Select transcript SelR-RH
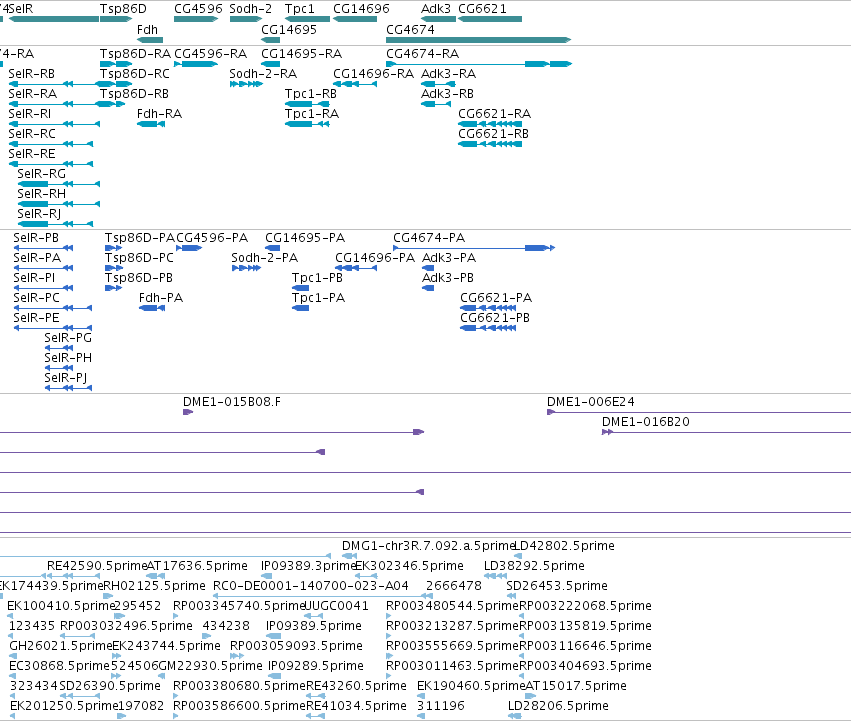 pos(59,204)
